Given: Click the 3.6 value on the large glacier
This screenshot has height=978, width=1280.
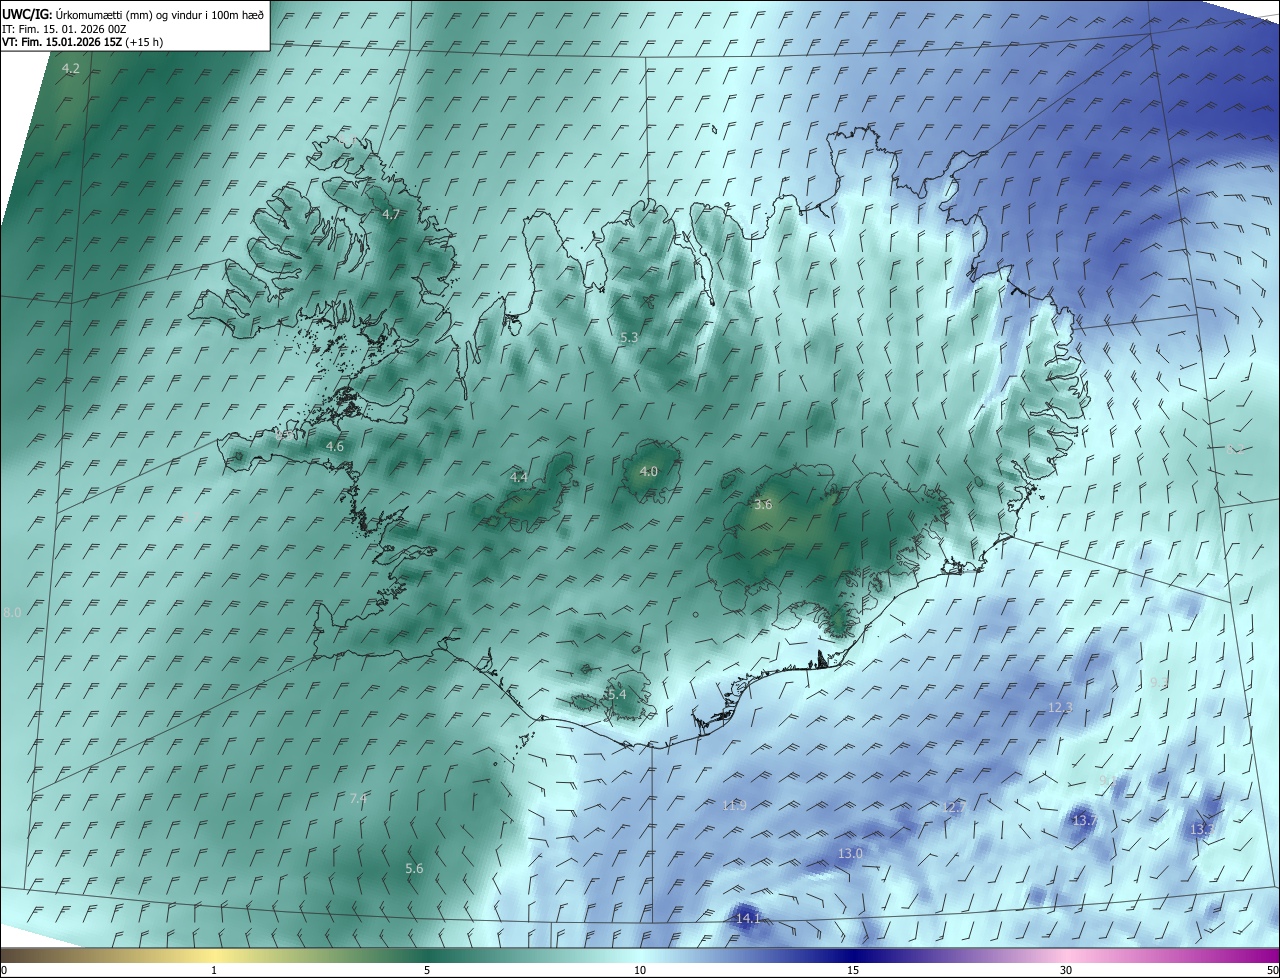Looking at the screenshot, I should pyautogui.click(x=763, y=505).
